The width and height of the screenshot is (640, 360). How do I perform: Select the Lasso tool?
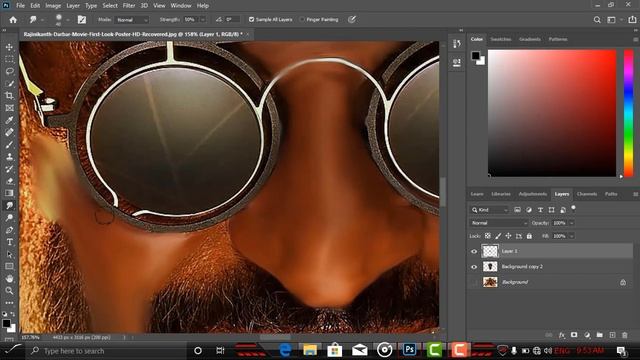[9, 71]
